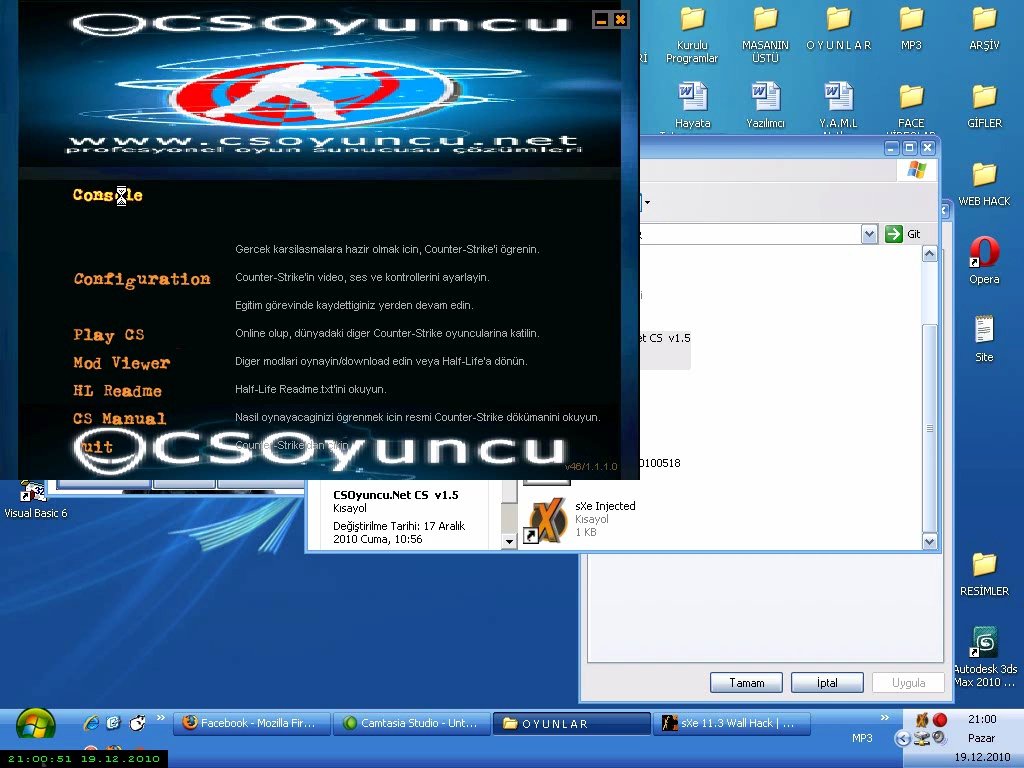Viewport: 1024px width, 768px height.
Task: Expand quick launch overflow chevron
Action: click(x=160, y=718)
